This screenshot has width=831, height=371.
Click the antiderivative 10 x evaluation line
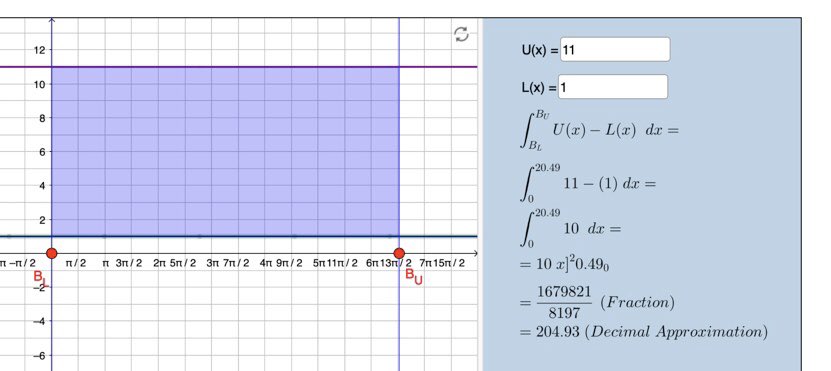[x=565, y=263]
